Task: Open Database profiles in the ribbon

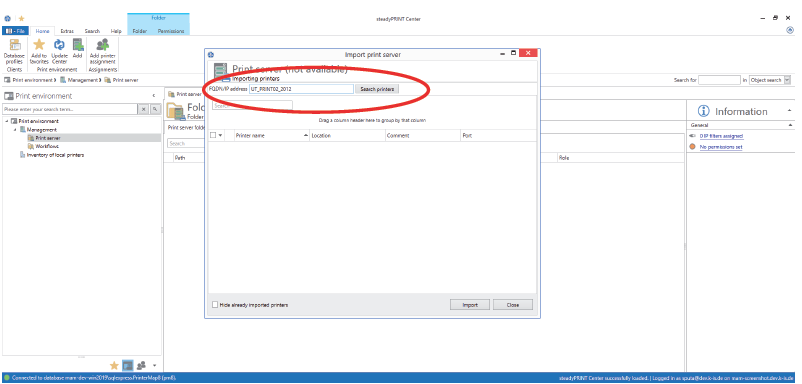Action: click(14, 51)
